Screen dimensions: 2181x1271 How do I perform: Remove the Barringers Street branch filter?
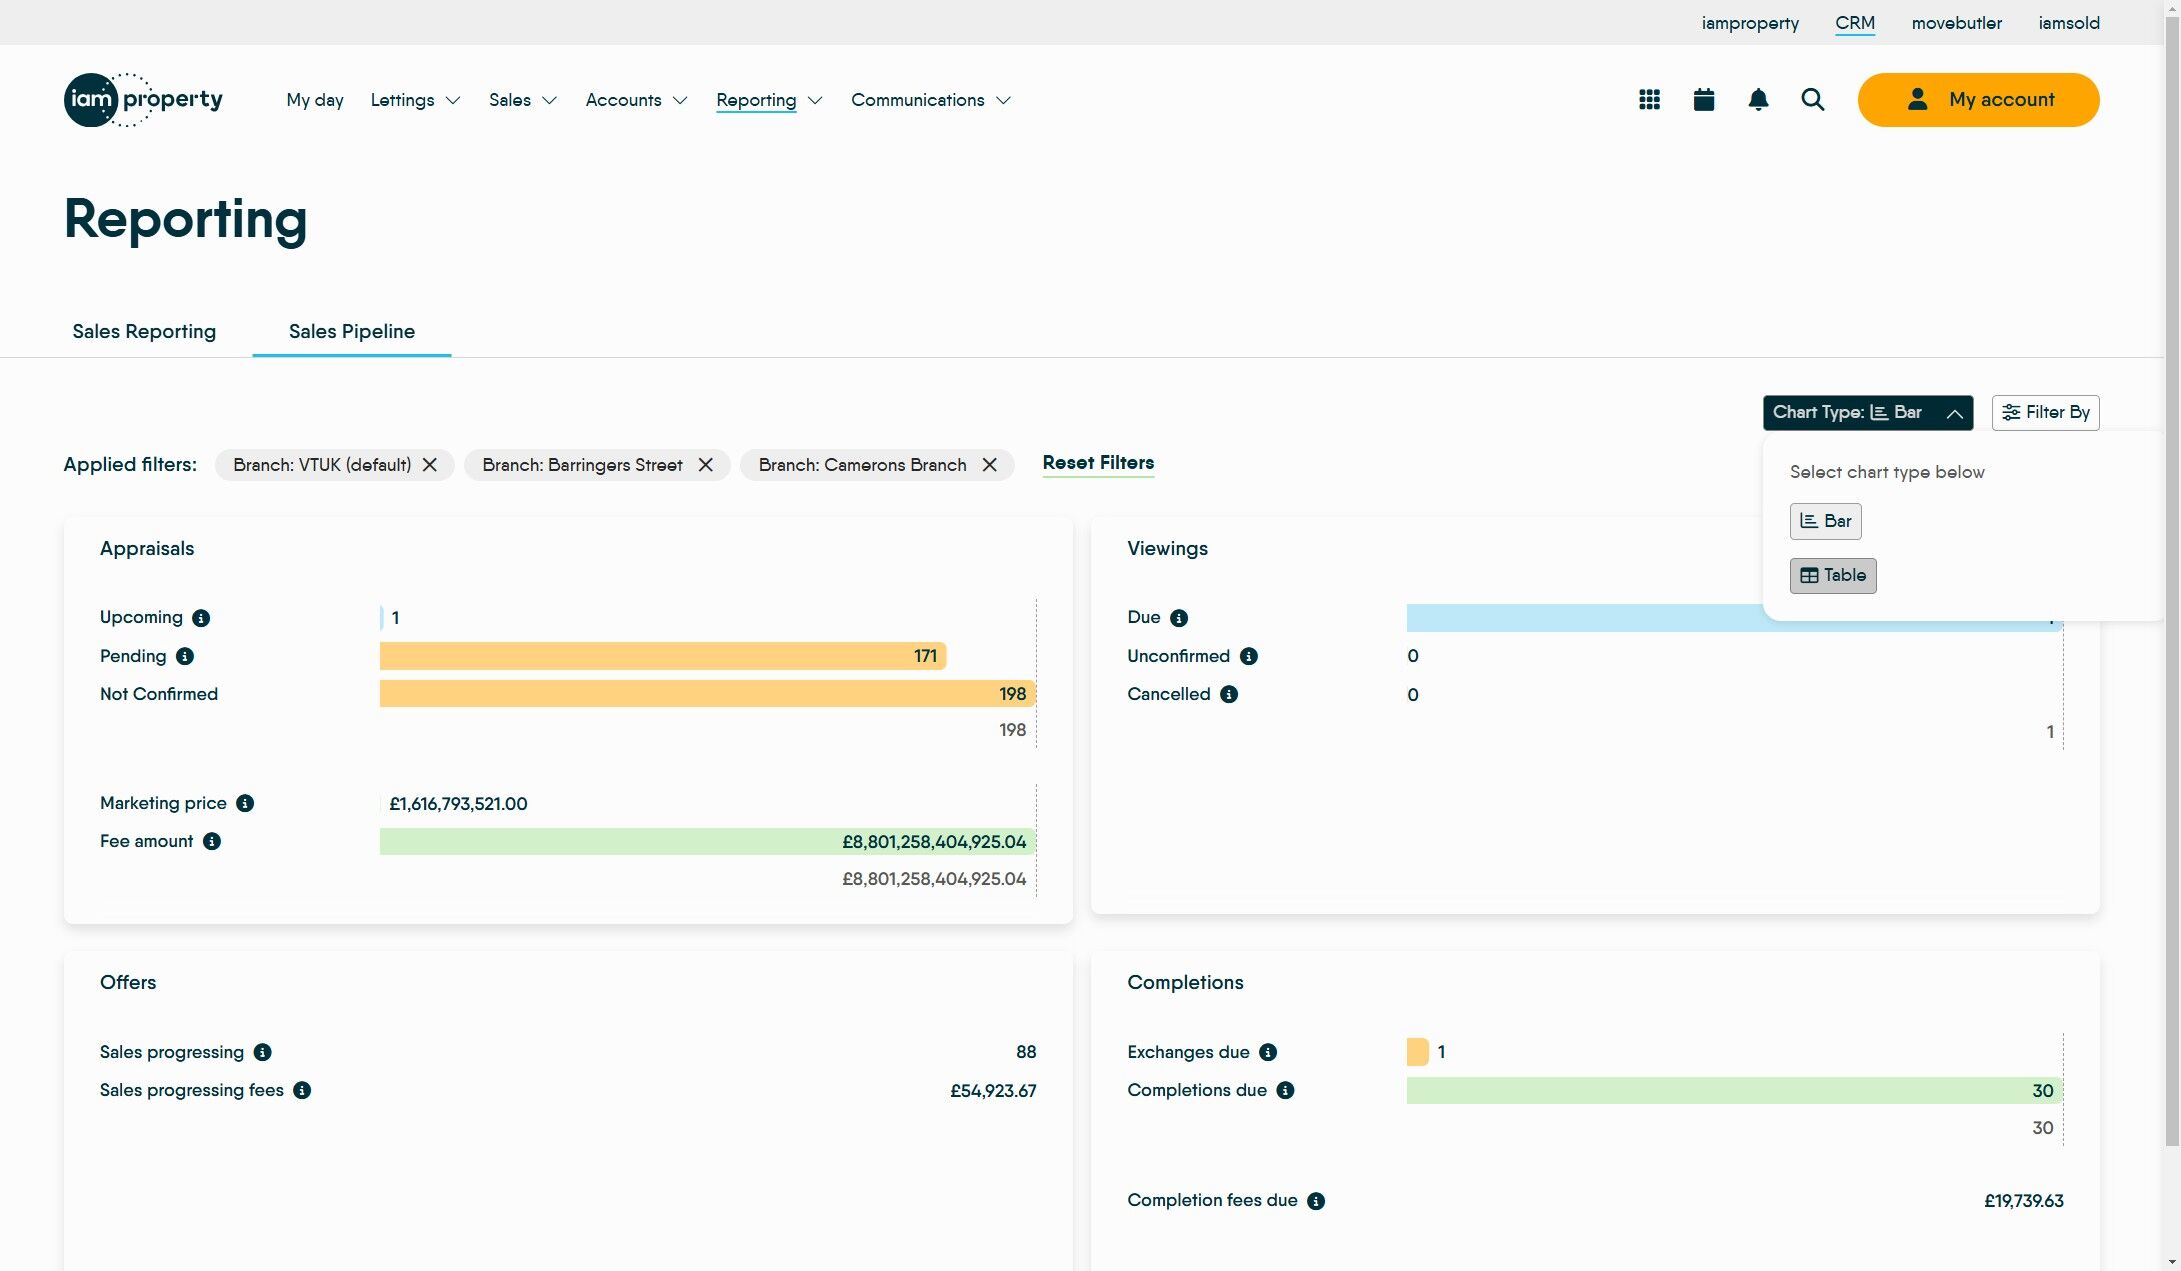click(x=706, y=465)
